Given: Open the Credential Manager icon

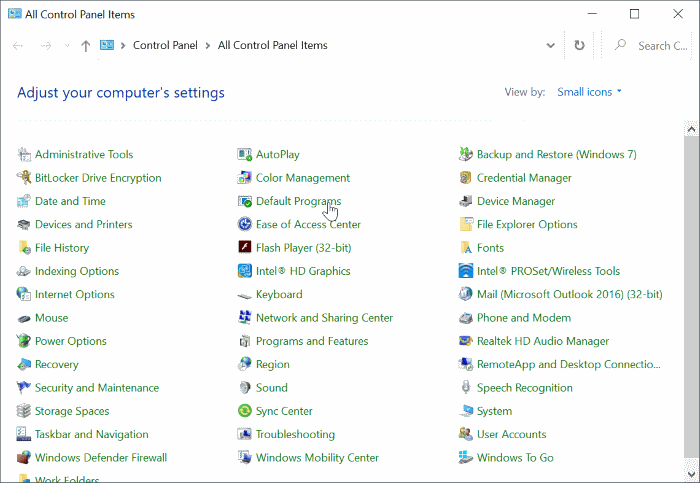Looking at the screenshot, I should 466,178.
